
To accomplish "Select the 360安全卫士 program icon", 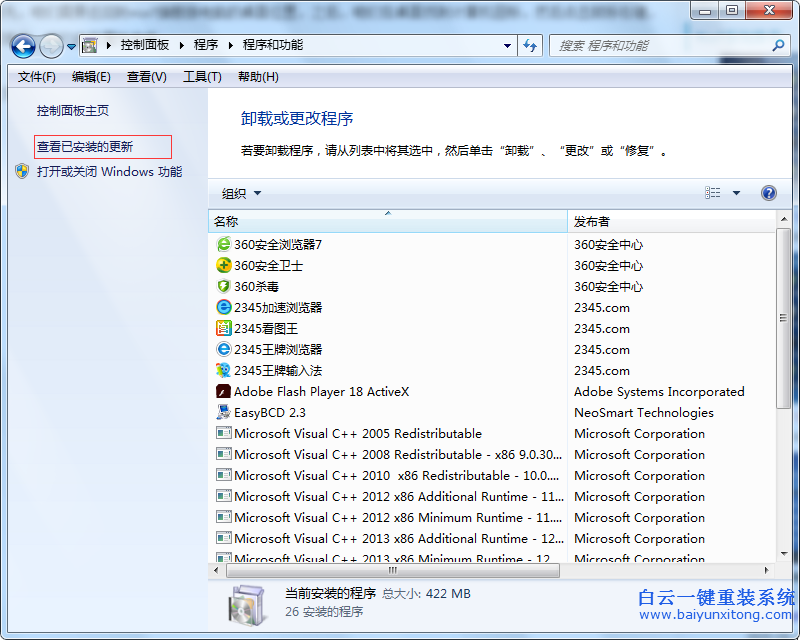I will pos(223,265).
